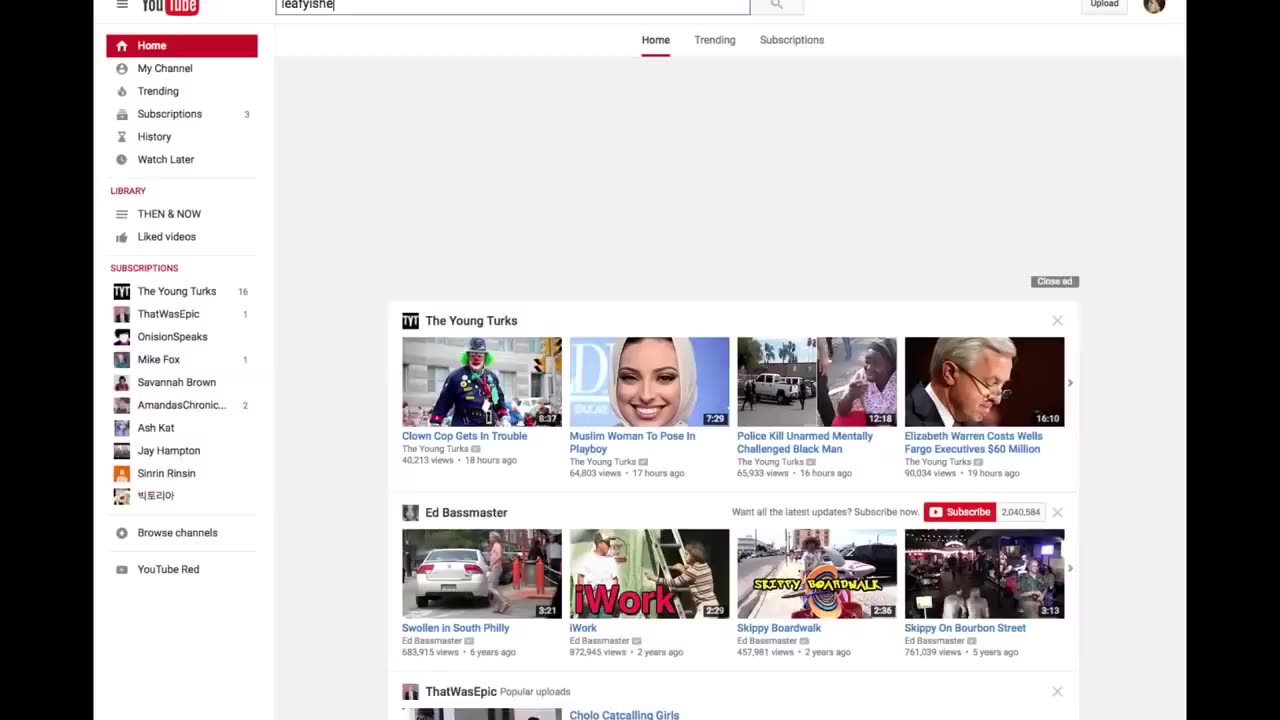Subscribe to Ed Bassmaster
The width and height of the screenshot is (1280, 720).
960,512
